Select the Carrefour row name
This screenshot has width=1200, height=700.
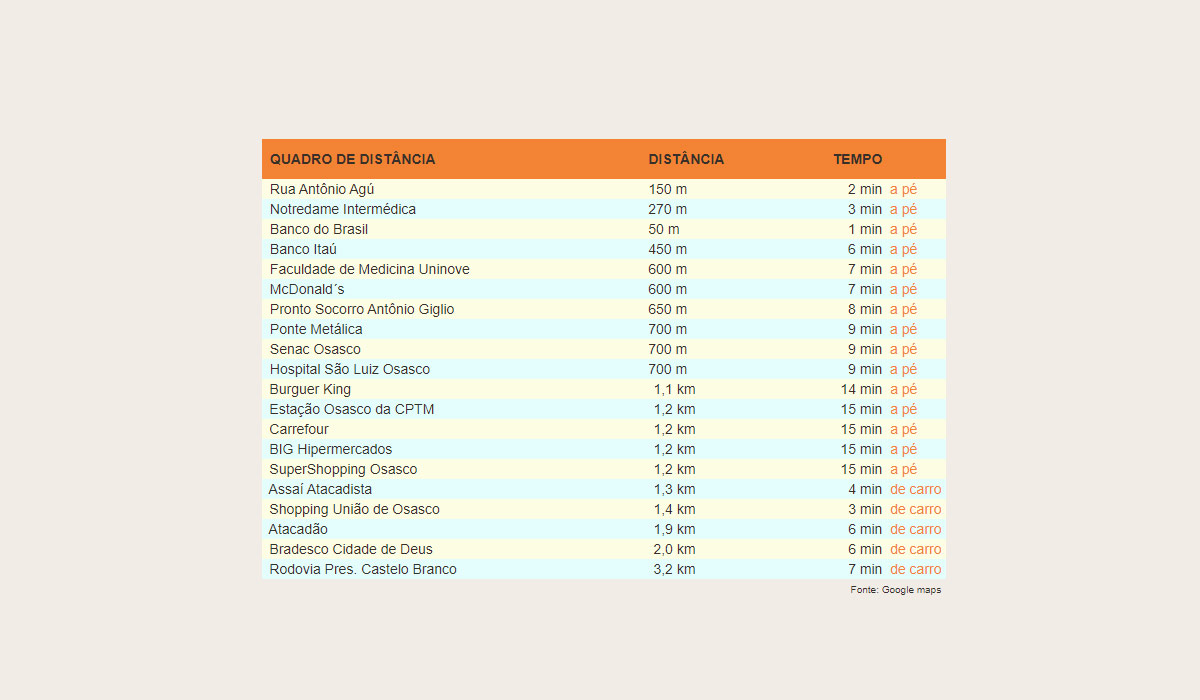pos(299,429)
